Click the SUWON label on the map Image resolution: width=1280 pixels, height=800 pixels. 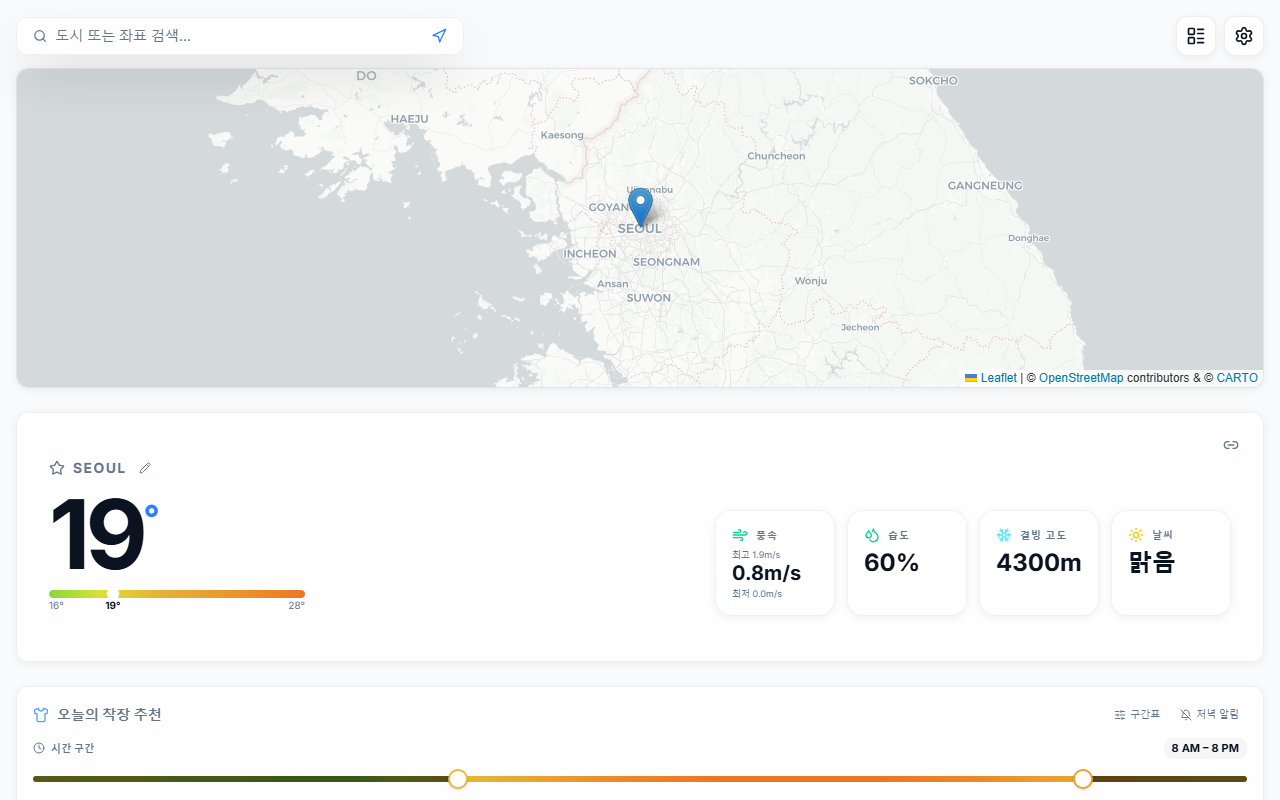649,298
